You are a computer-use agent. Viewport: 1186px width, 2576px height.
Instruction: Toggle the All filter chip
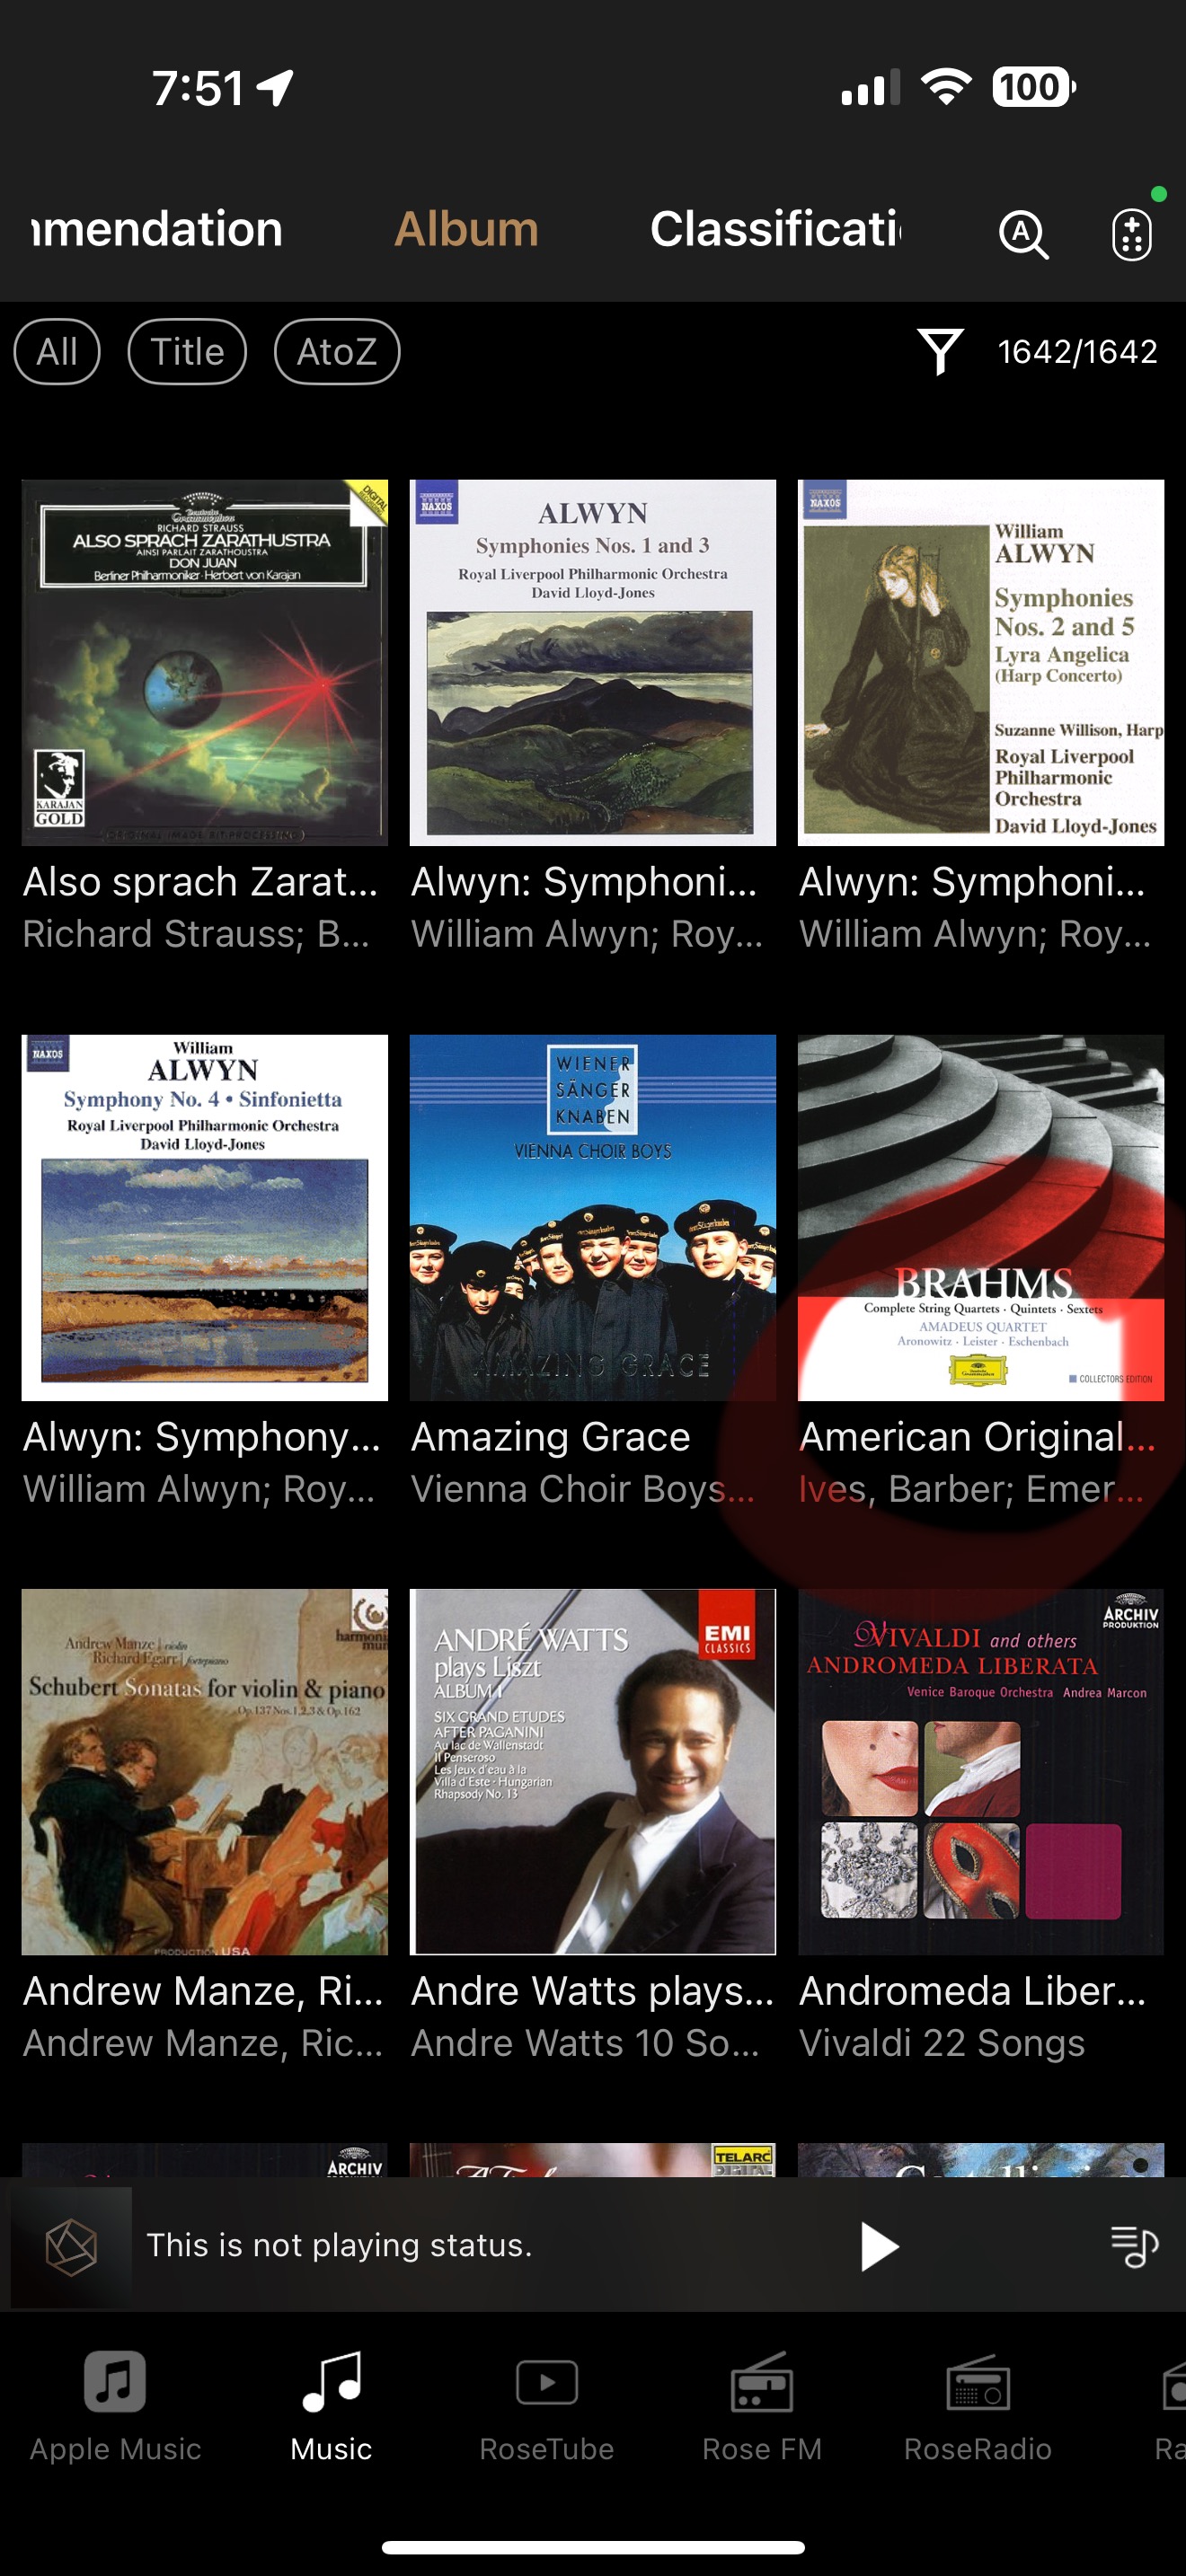click(57, 351)
